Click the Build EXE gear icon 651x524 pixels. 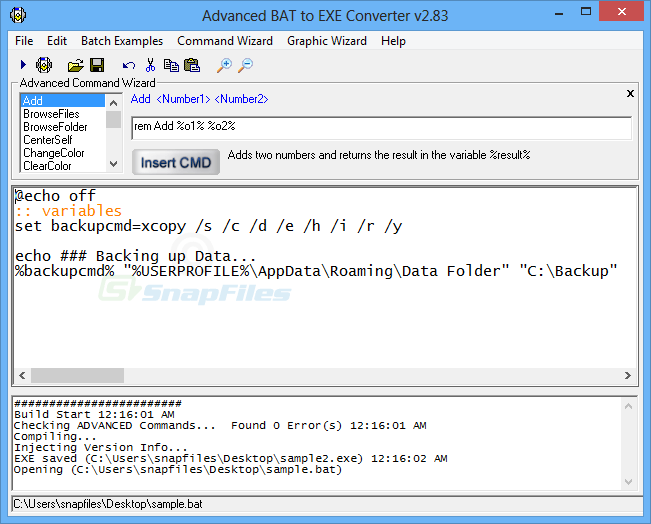click(x=44, y=65)
